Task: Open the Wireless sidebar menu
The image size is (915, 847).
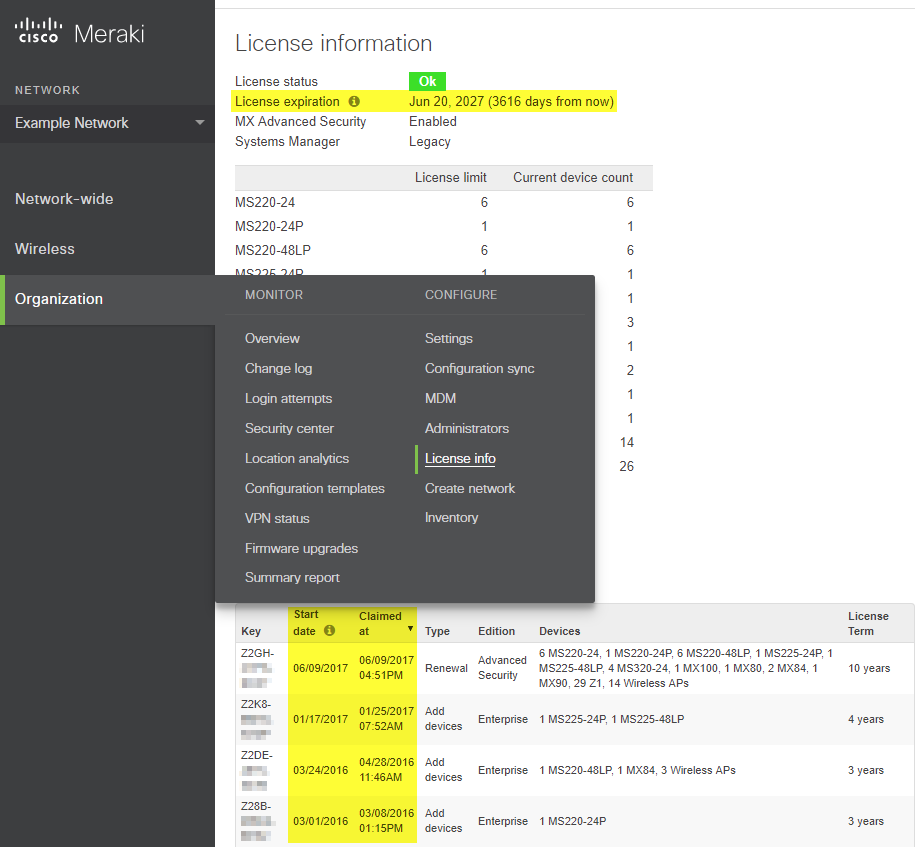Action: (x=45, y=249)
